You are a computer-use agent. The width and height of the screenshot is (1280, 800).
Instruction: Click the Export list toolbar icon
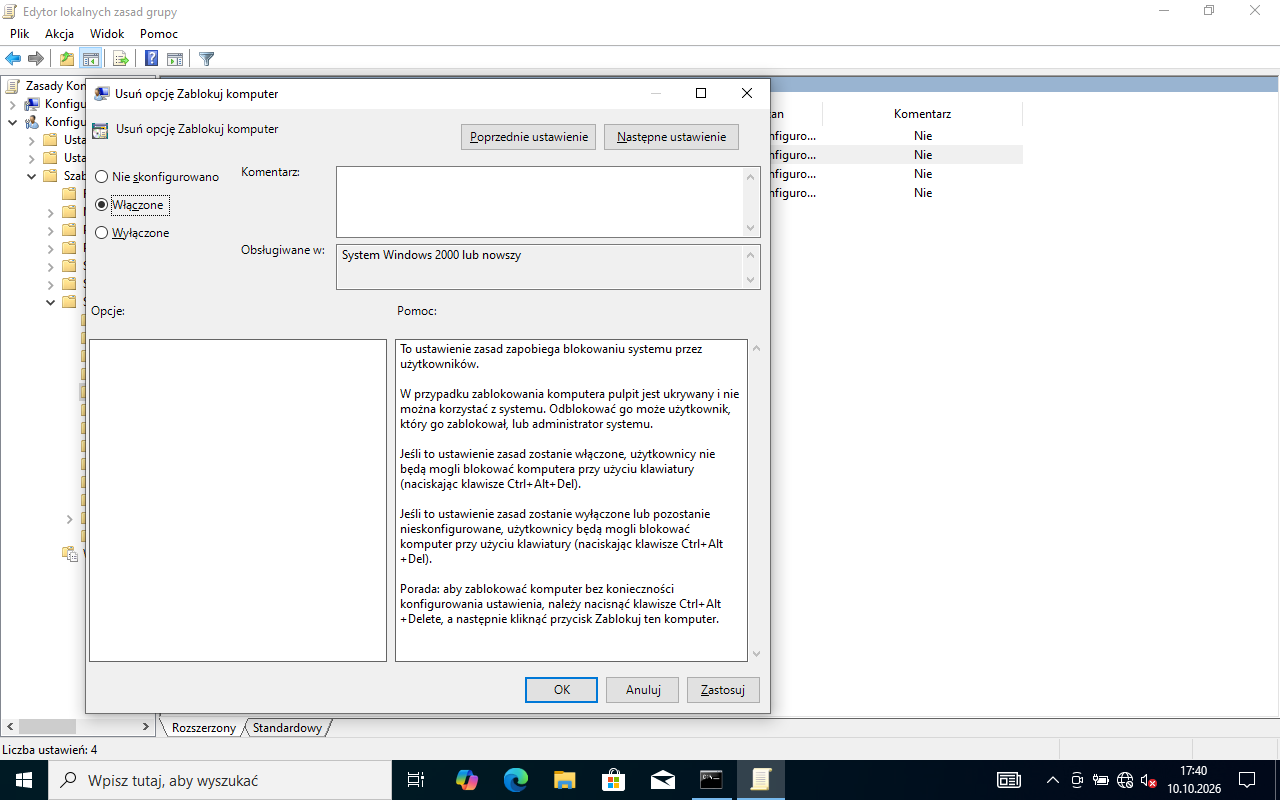[x=120, y=59]
